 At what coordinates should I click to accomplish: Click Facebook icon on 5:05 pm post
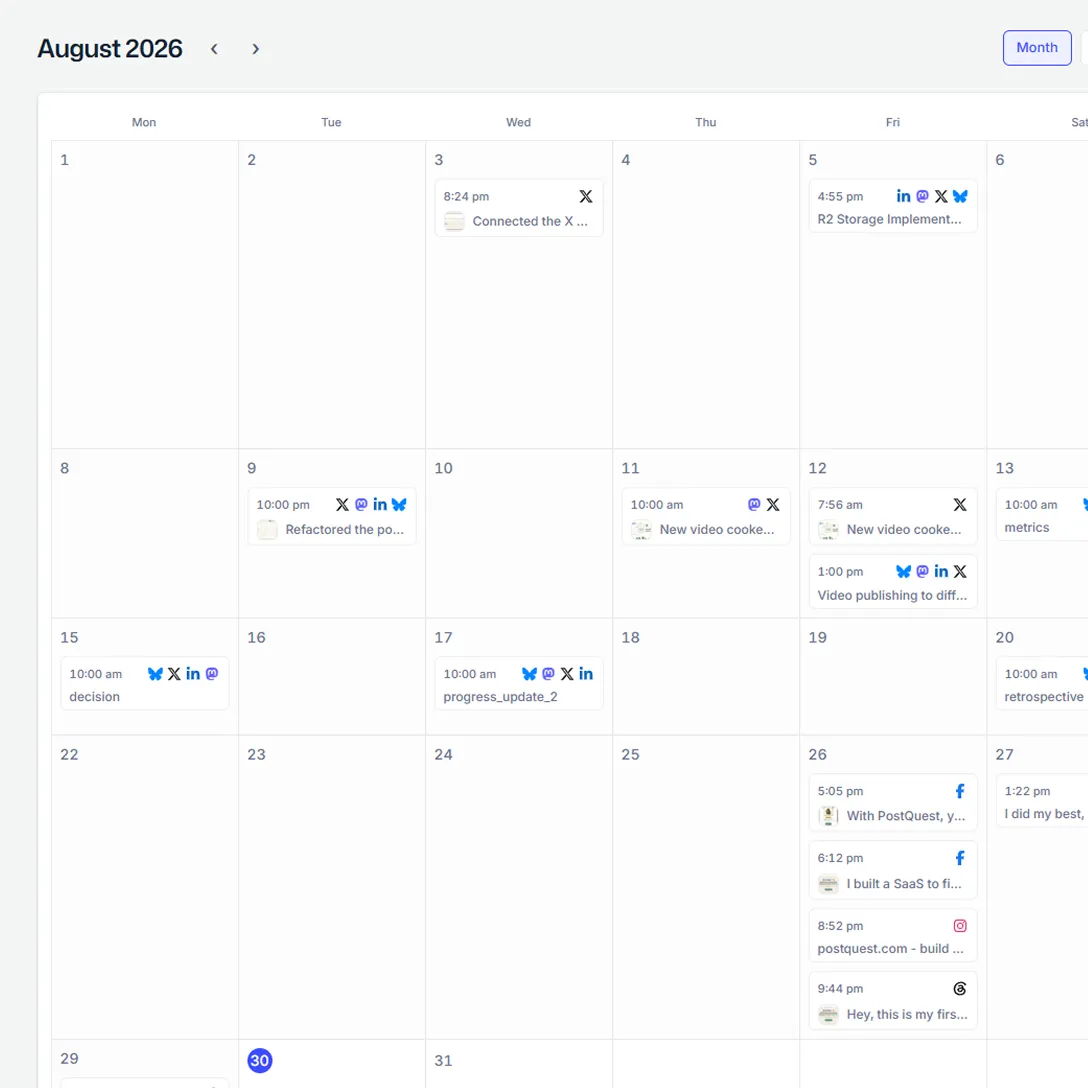[x=960, y=791]
